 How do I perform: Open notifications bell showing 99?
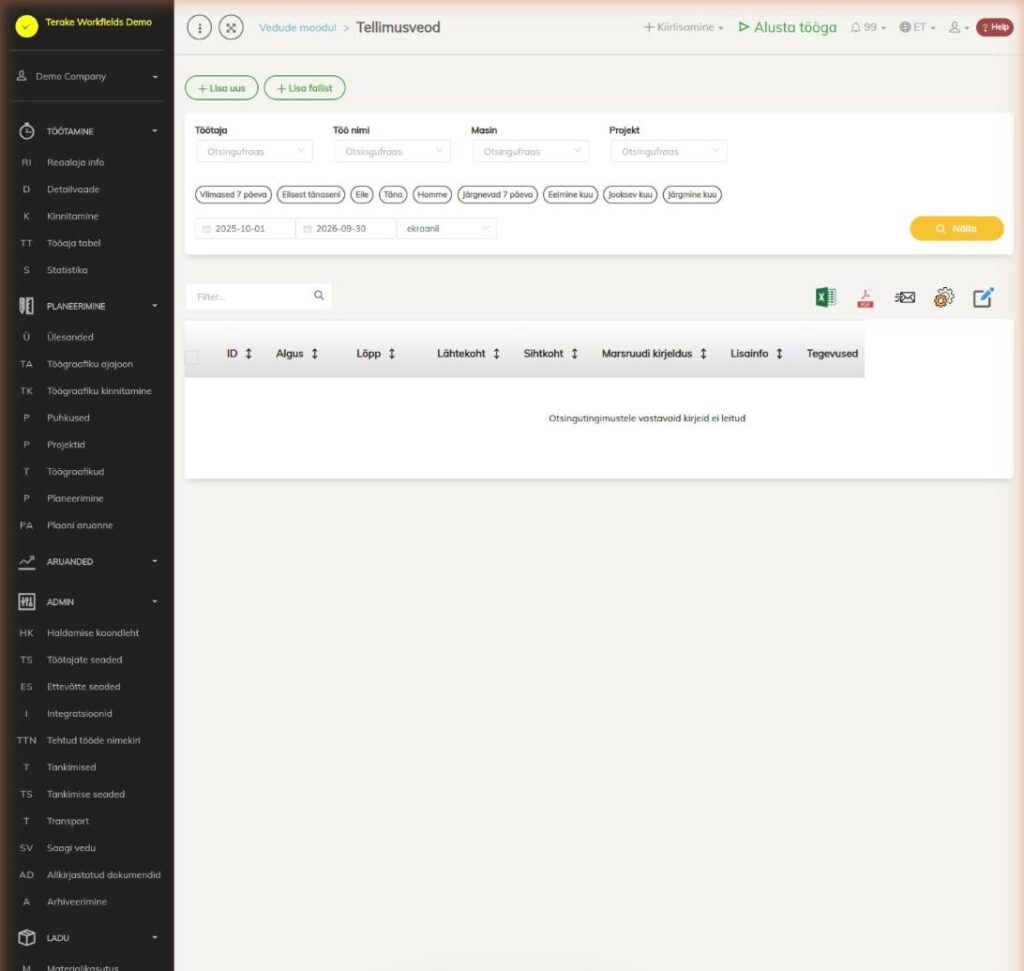click(868, 27)
